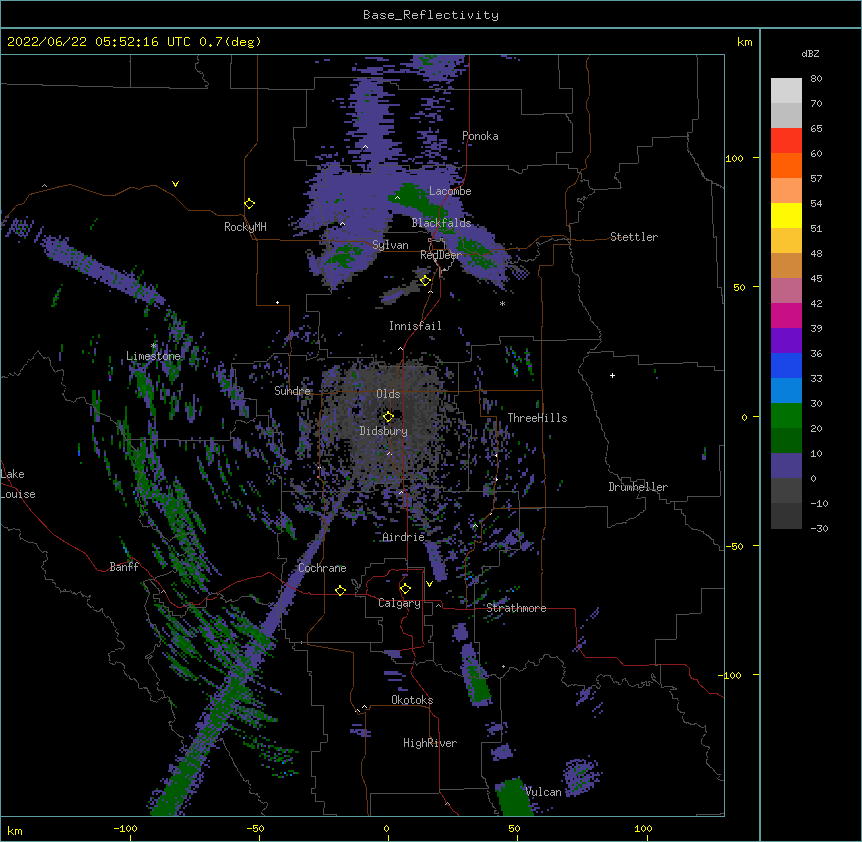Click the Airdrie town label

coord(404,537)
